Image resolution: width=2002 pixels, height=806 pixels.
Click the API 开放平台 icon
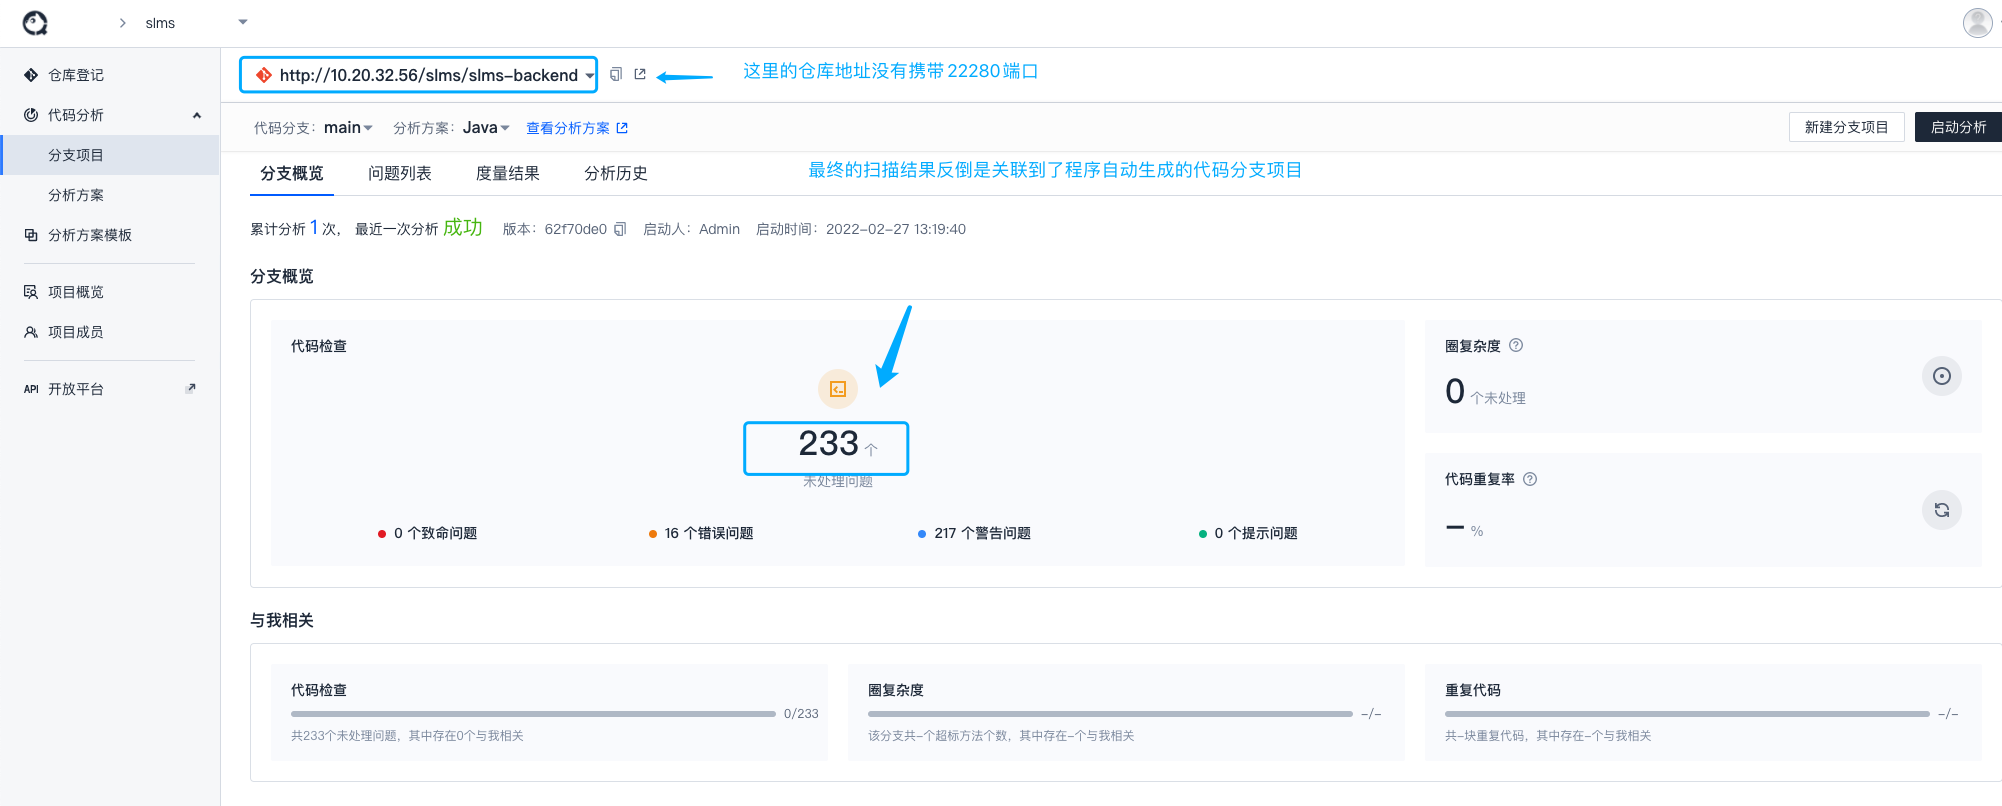[x=31, y=389]
